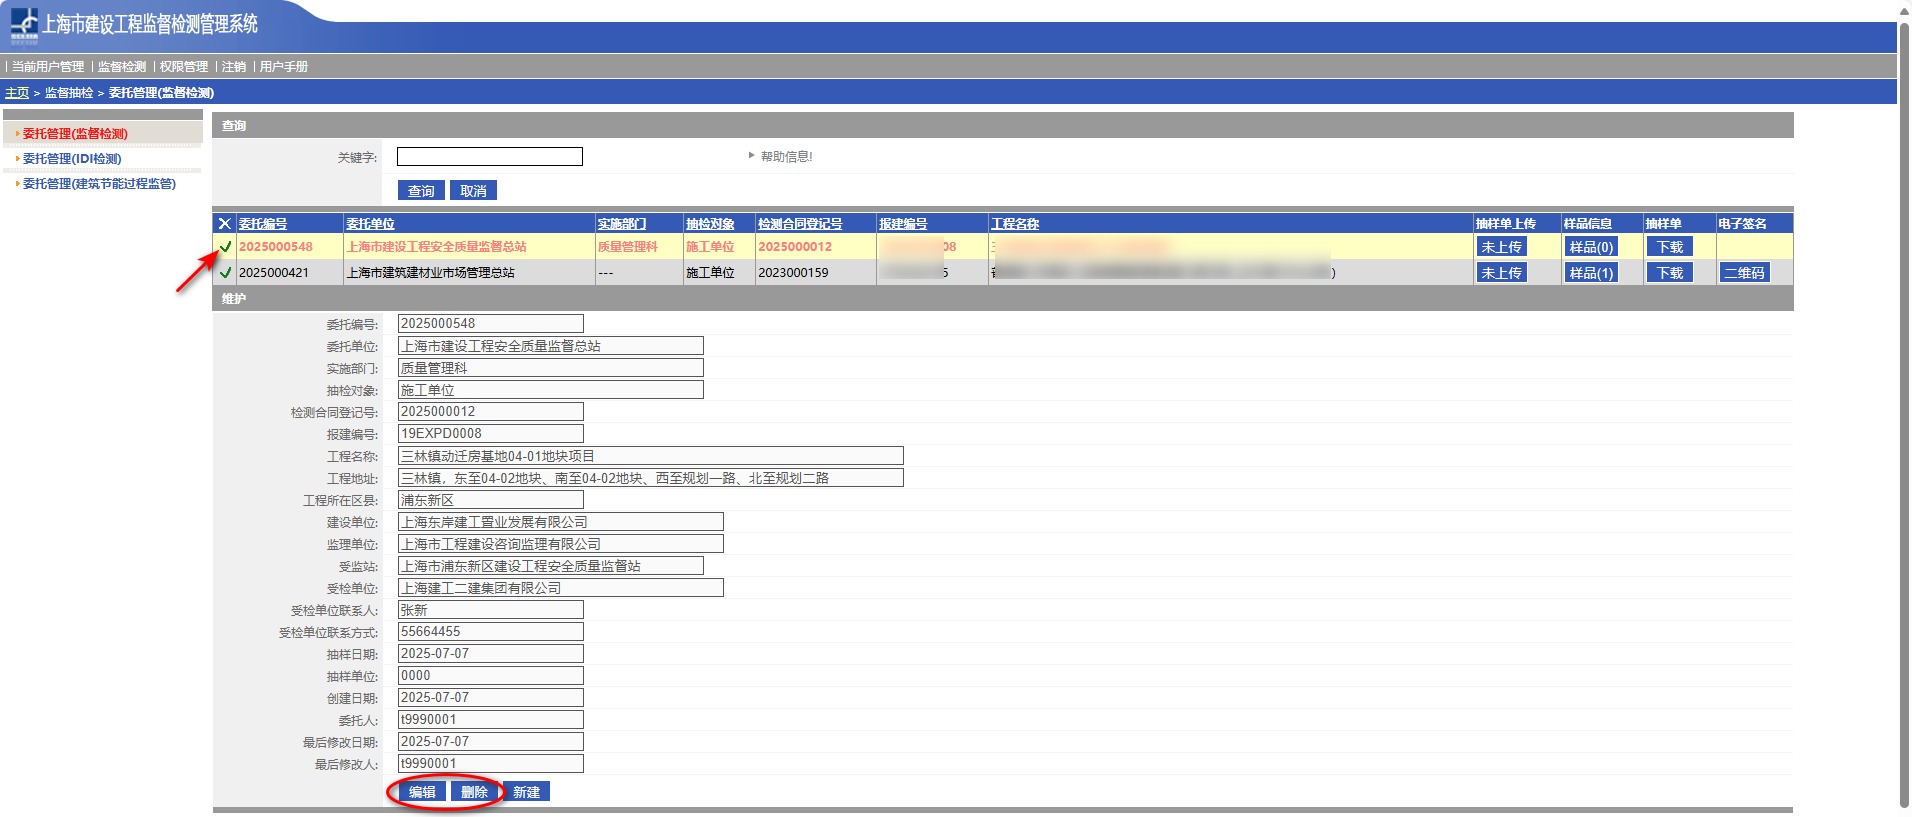Click the 查询 search button
The height and width of the screenshot is (817, 1912).
[x=421, y=191]
